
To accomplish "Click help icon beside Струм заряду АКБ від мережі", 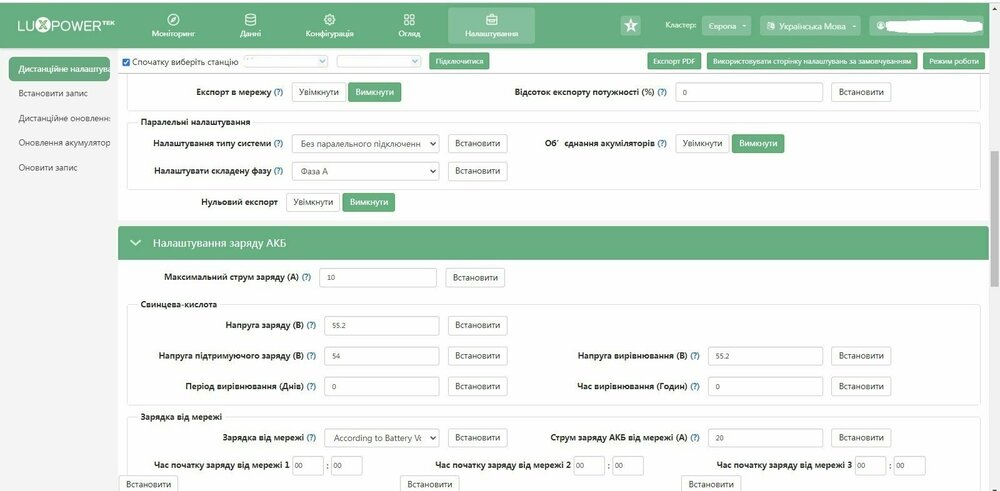I will click(x=695, y=438).
